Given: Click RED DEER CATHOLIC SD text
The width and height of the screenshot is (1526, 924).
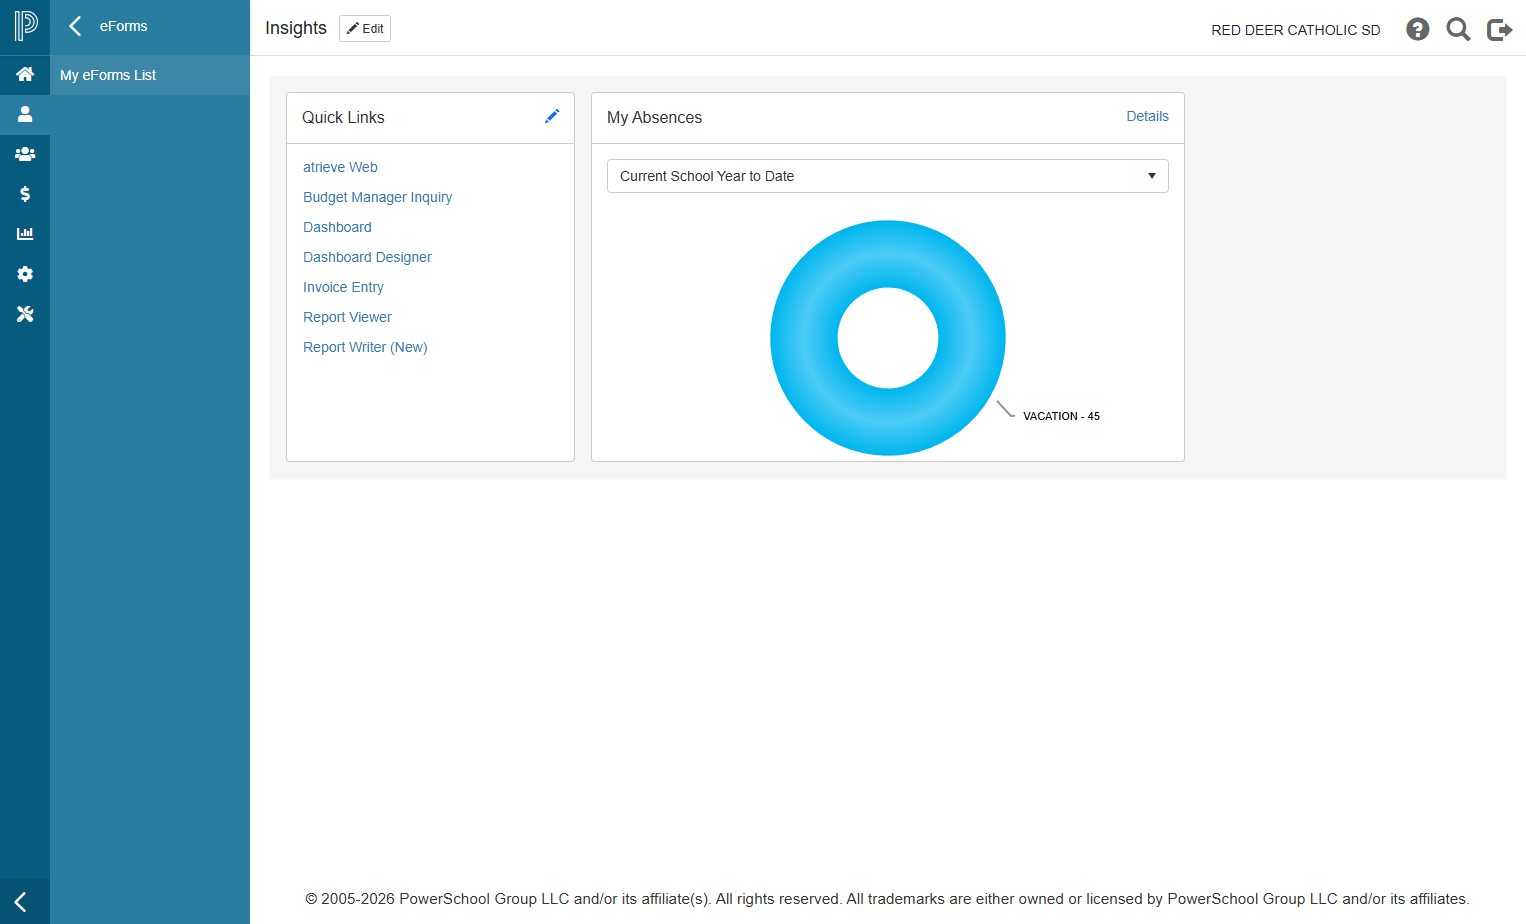Looking at the screenshot, I should (x=1296, y=30).
